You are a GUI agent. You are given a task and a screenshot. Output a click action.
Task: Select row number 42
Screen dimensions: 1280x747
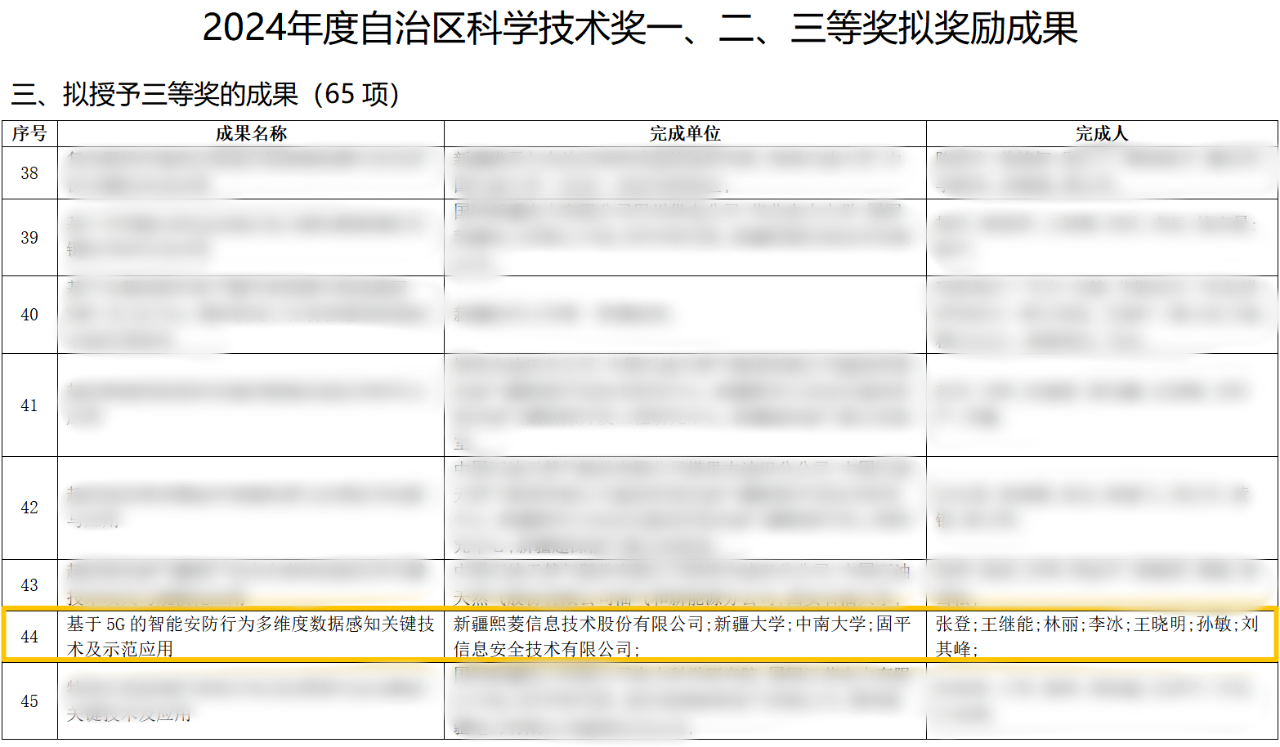(30, 507)
